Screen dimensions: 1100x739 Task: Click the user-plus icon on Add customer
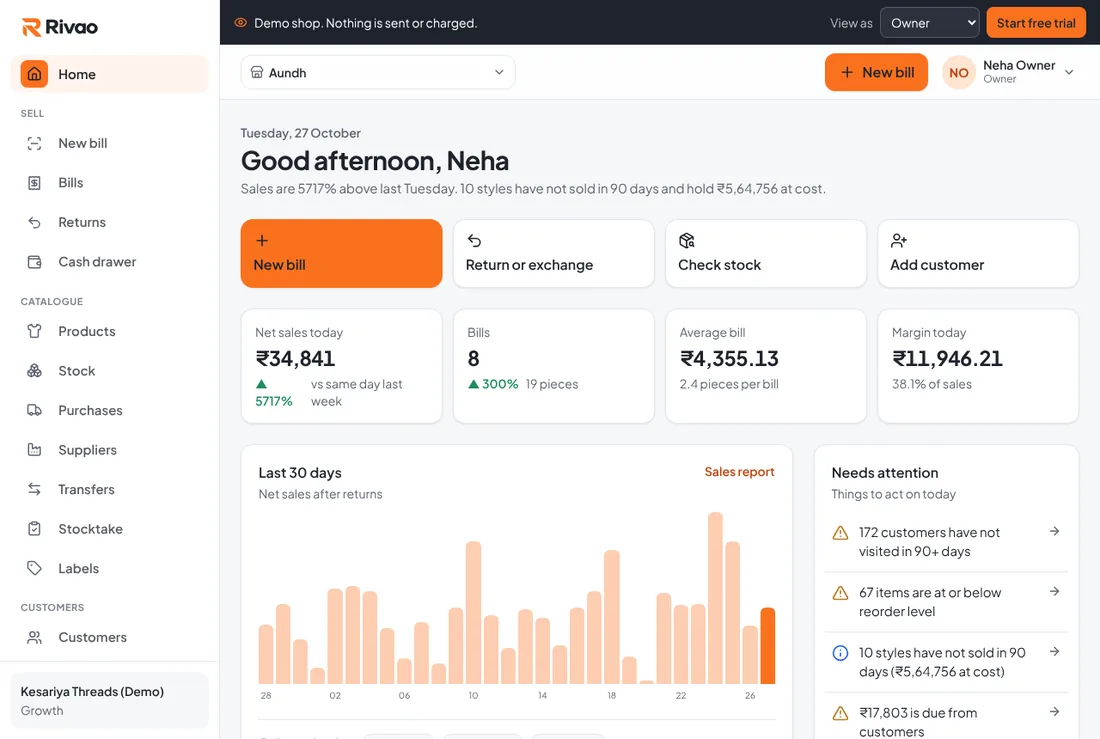pos(899,241)
